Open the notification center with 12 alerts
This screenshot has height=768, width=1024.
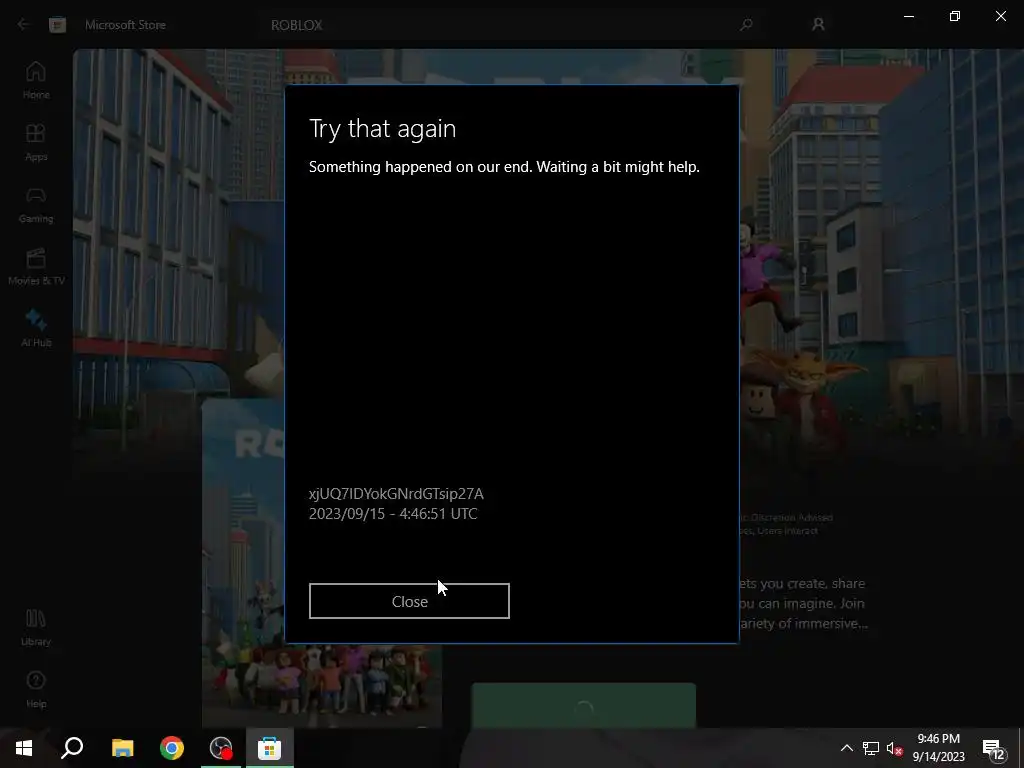995,748
